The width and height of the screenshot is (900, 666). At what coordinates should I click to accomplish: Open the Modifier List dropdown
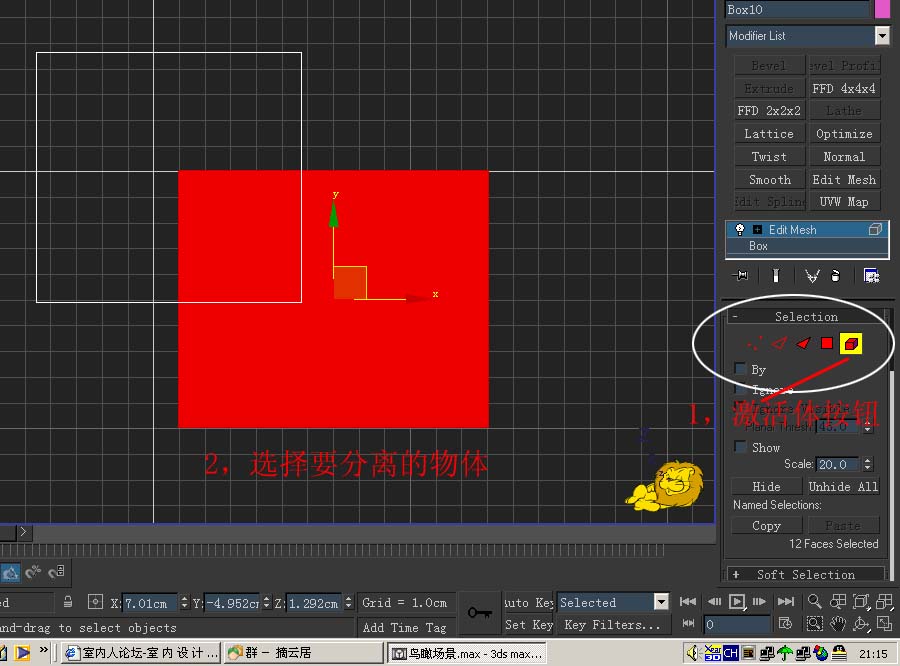click(x=881, y=36)
